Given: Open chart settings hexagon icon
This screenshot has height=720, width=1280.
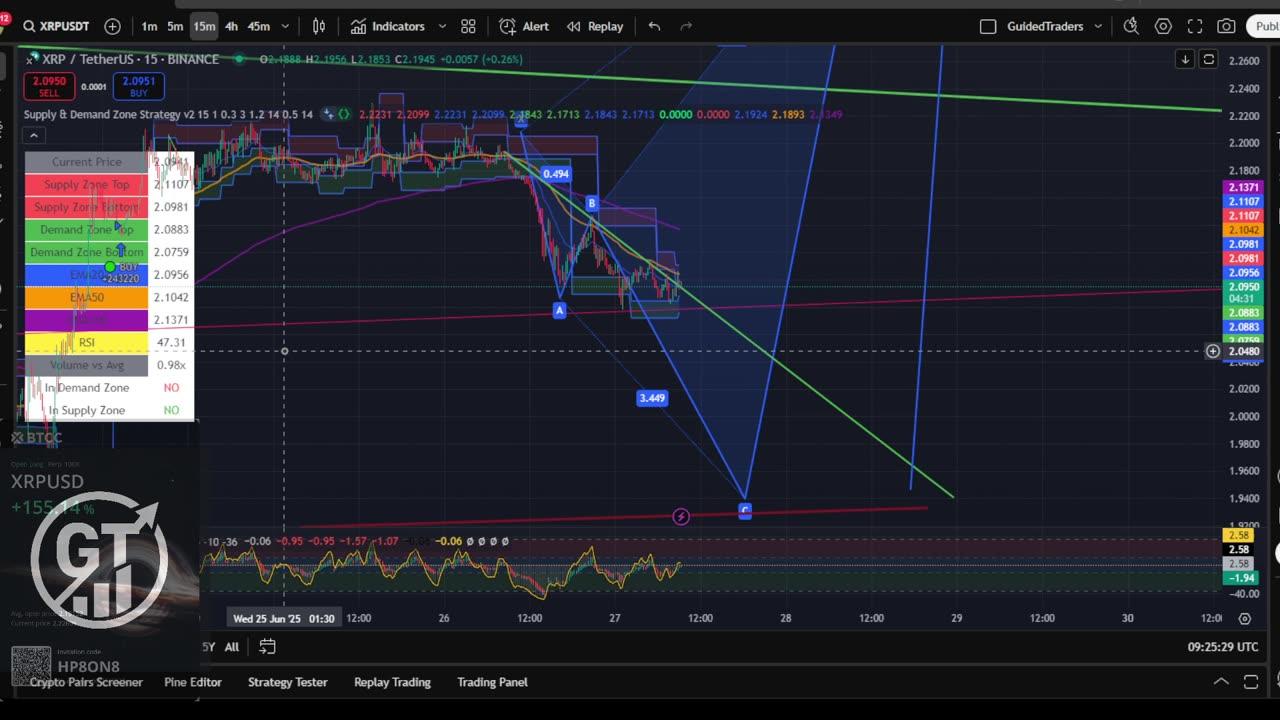Looking at the screenshot, I should 1163,26.
